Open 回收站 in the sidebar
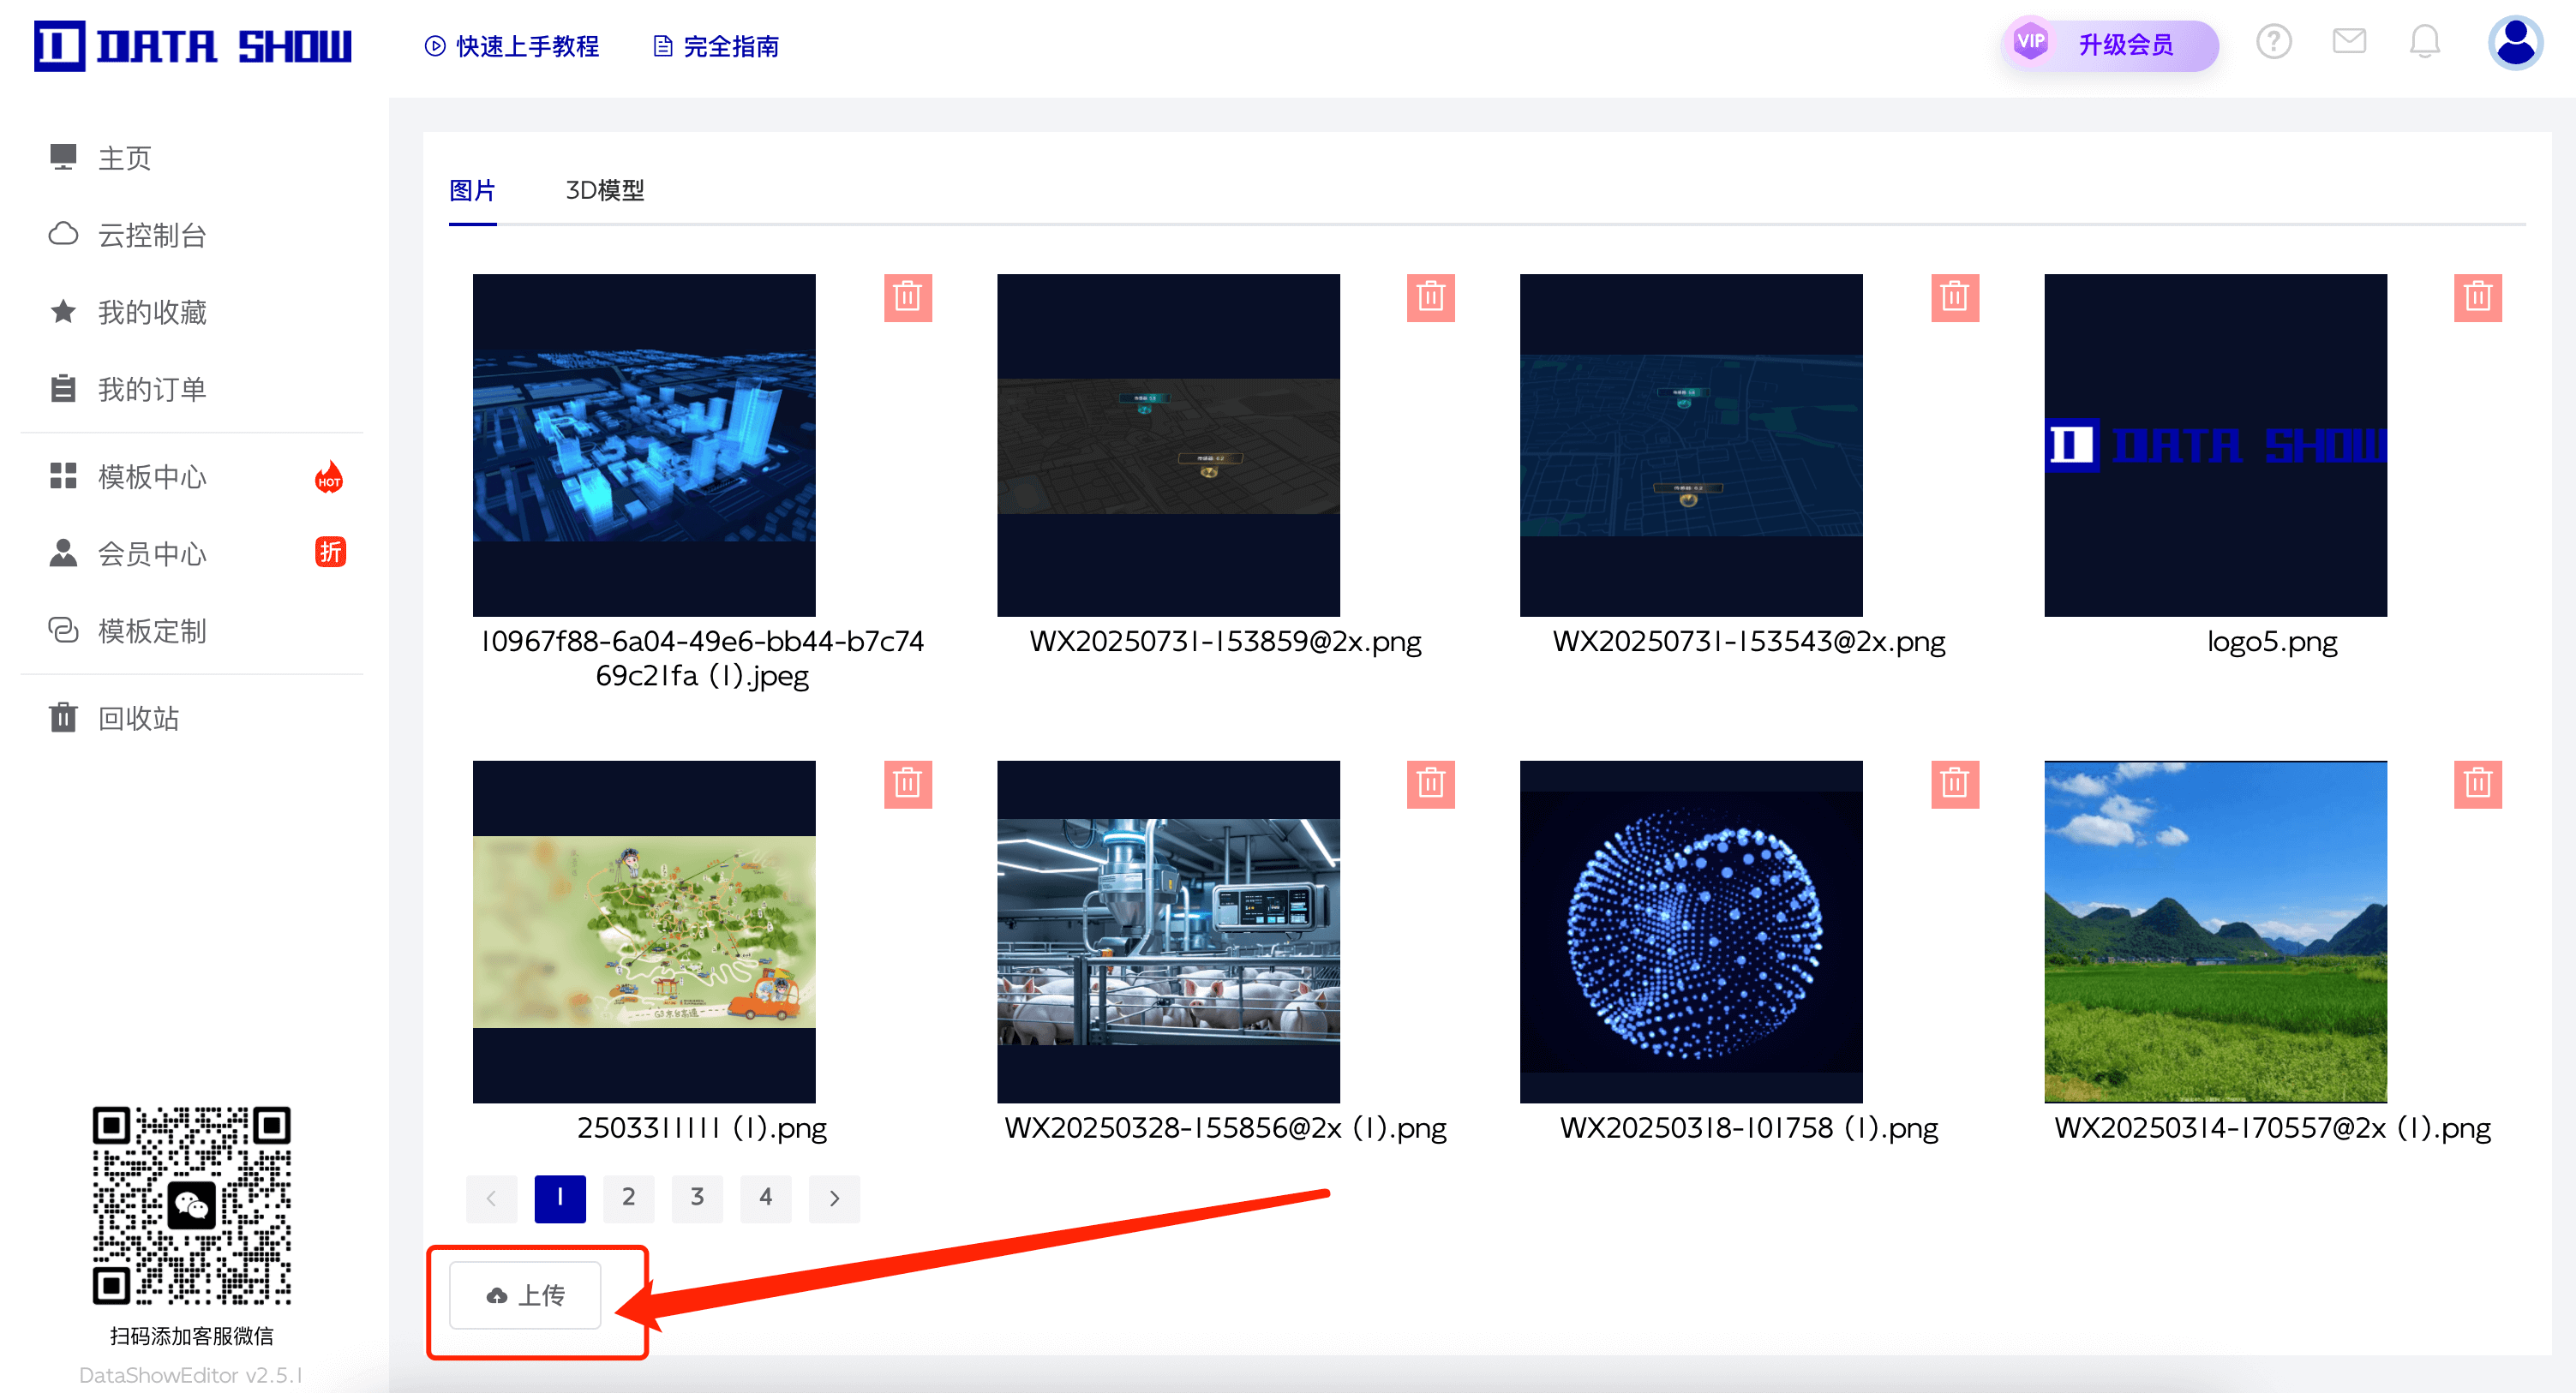 [x=138, y=718]
